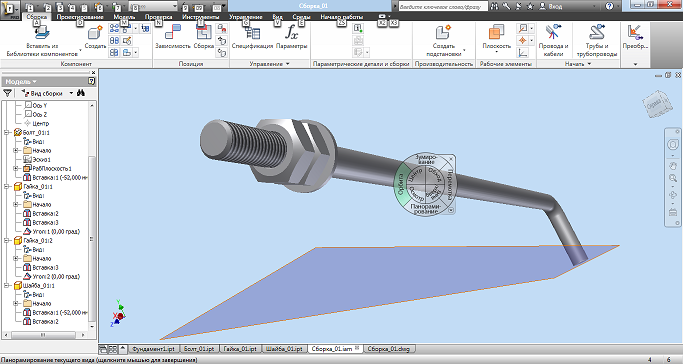Expand Начало folder under Болт_01:1
The height and width of the screenshot is (364, 683).
pos(16,150)
